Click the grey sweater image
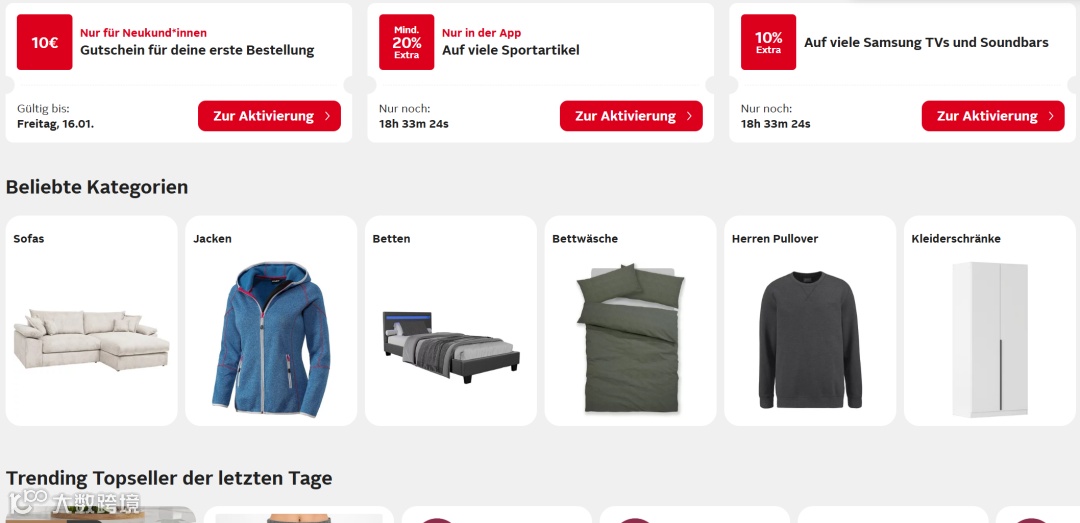This screenshot has height=523, width=1080. point(810,340)
